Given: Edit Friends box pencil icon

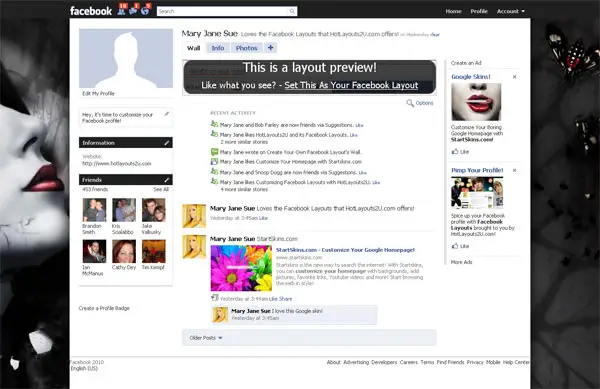Looking at the screenshot, I should (167, 180).
